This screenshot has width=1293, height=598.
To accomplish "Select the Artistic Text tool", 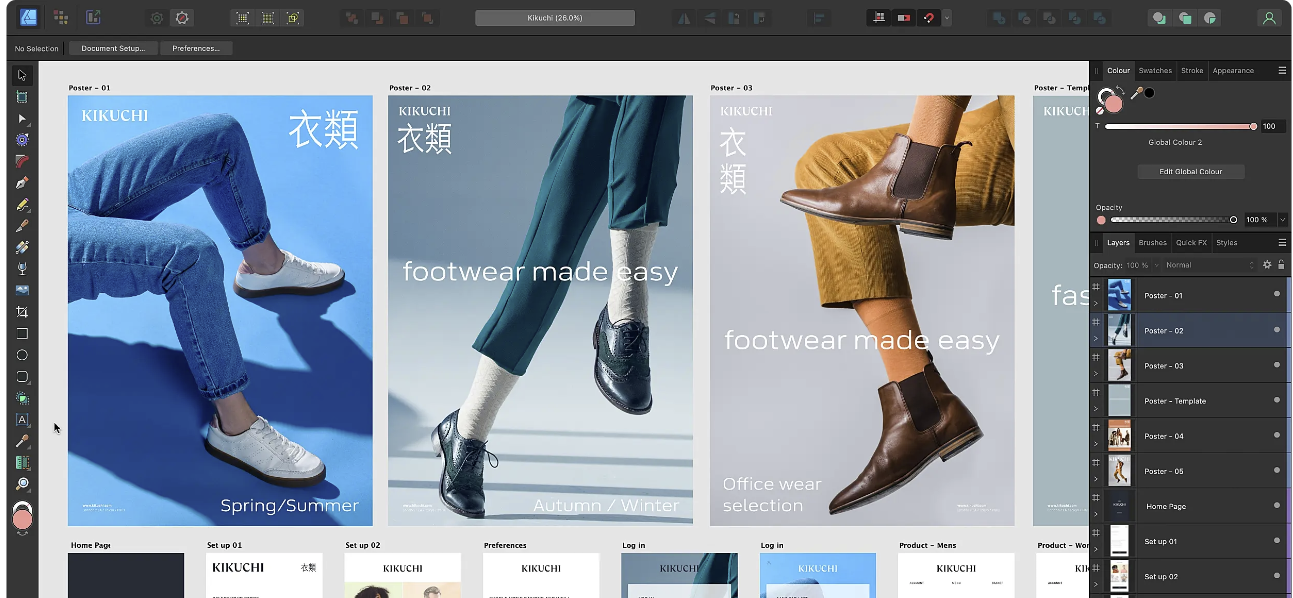I will click(x=22, y=420).
